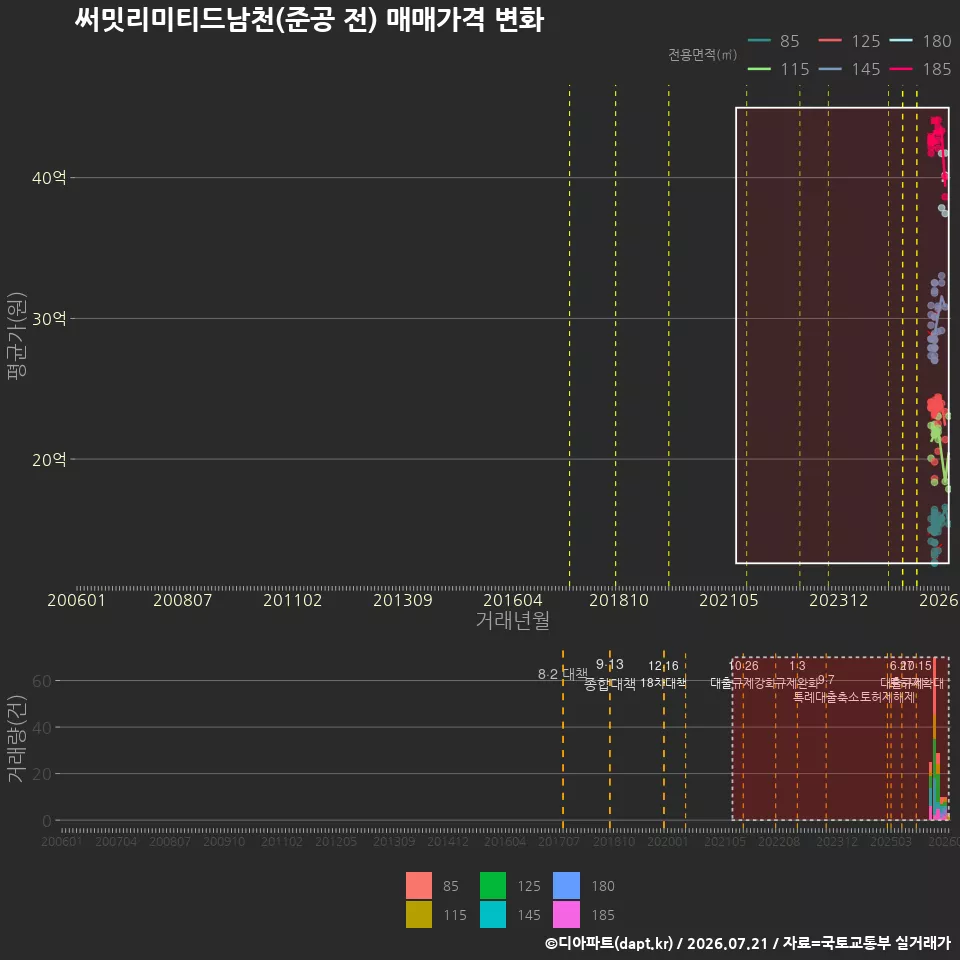
Task: Click the 9·13 종합대책 policy annotation
Action: click(x=610, y=674)
